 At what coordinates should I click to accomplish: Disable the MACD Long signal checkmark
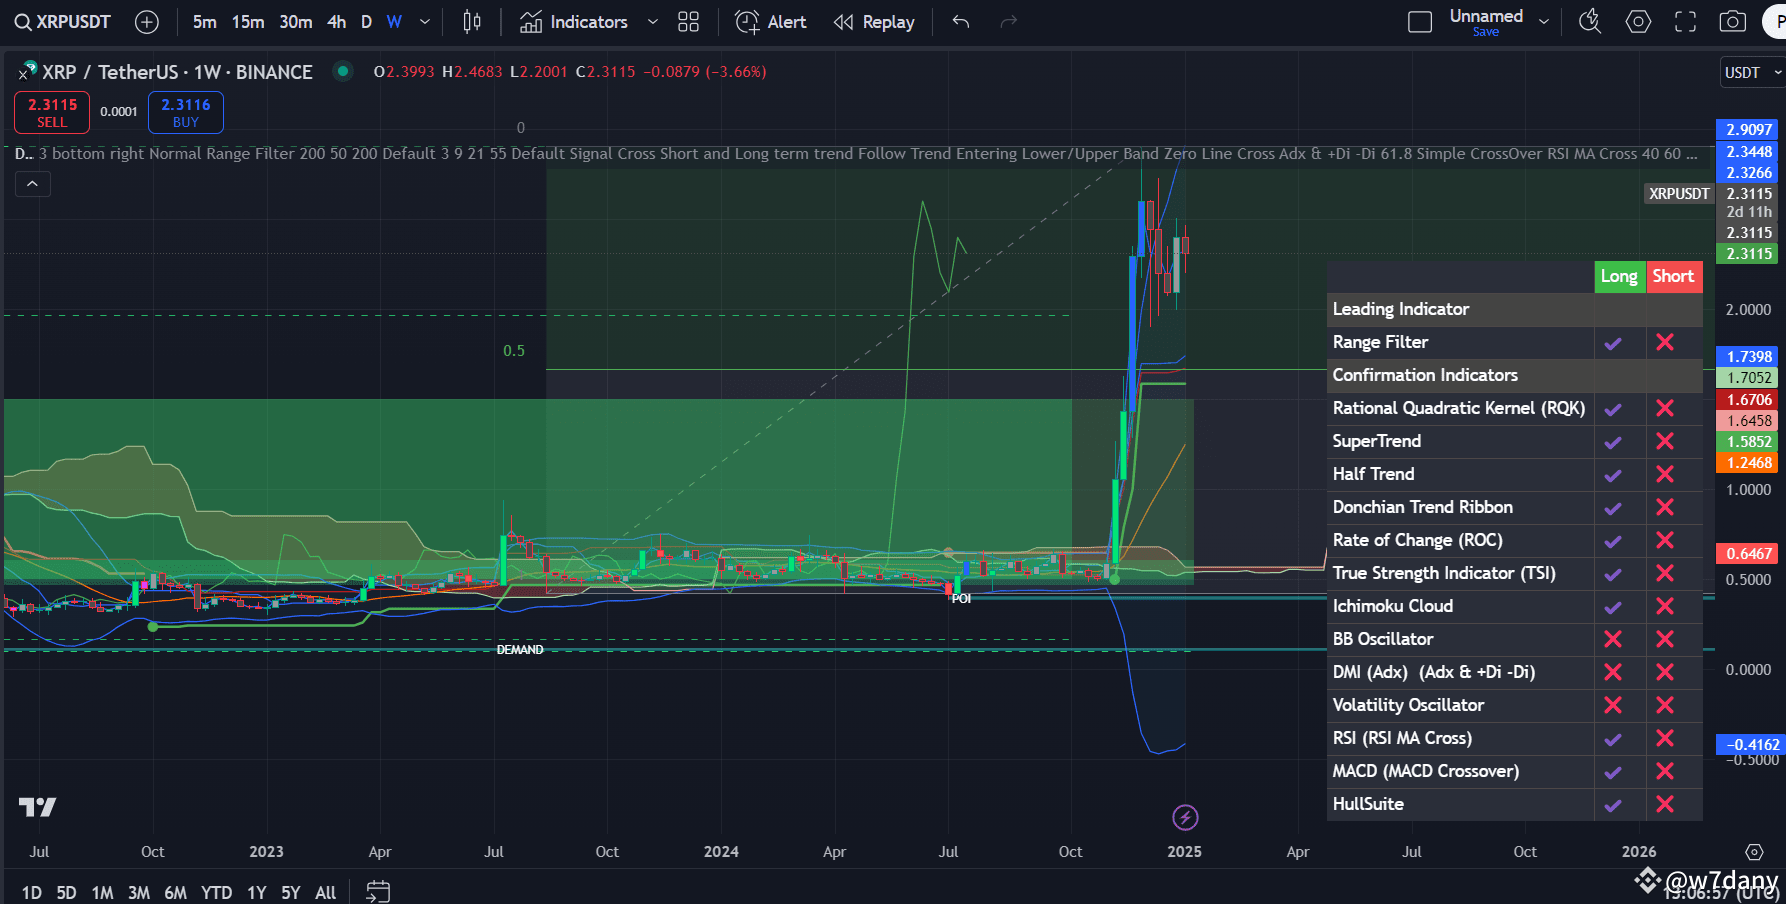click(1612, 771)
